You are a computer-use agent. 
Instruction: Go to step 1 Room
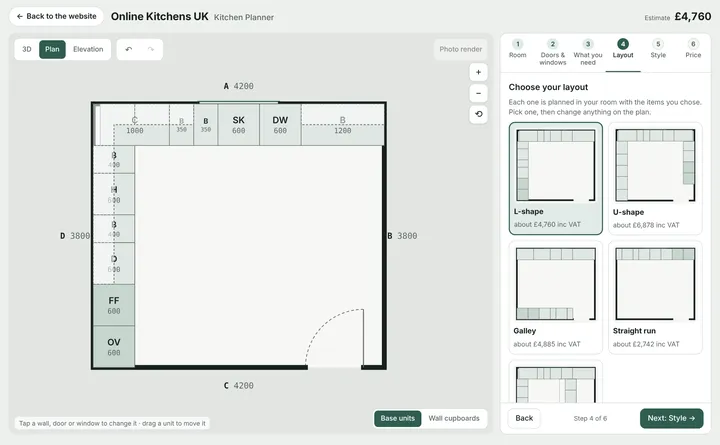pos(518,49)
